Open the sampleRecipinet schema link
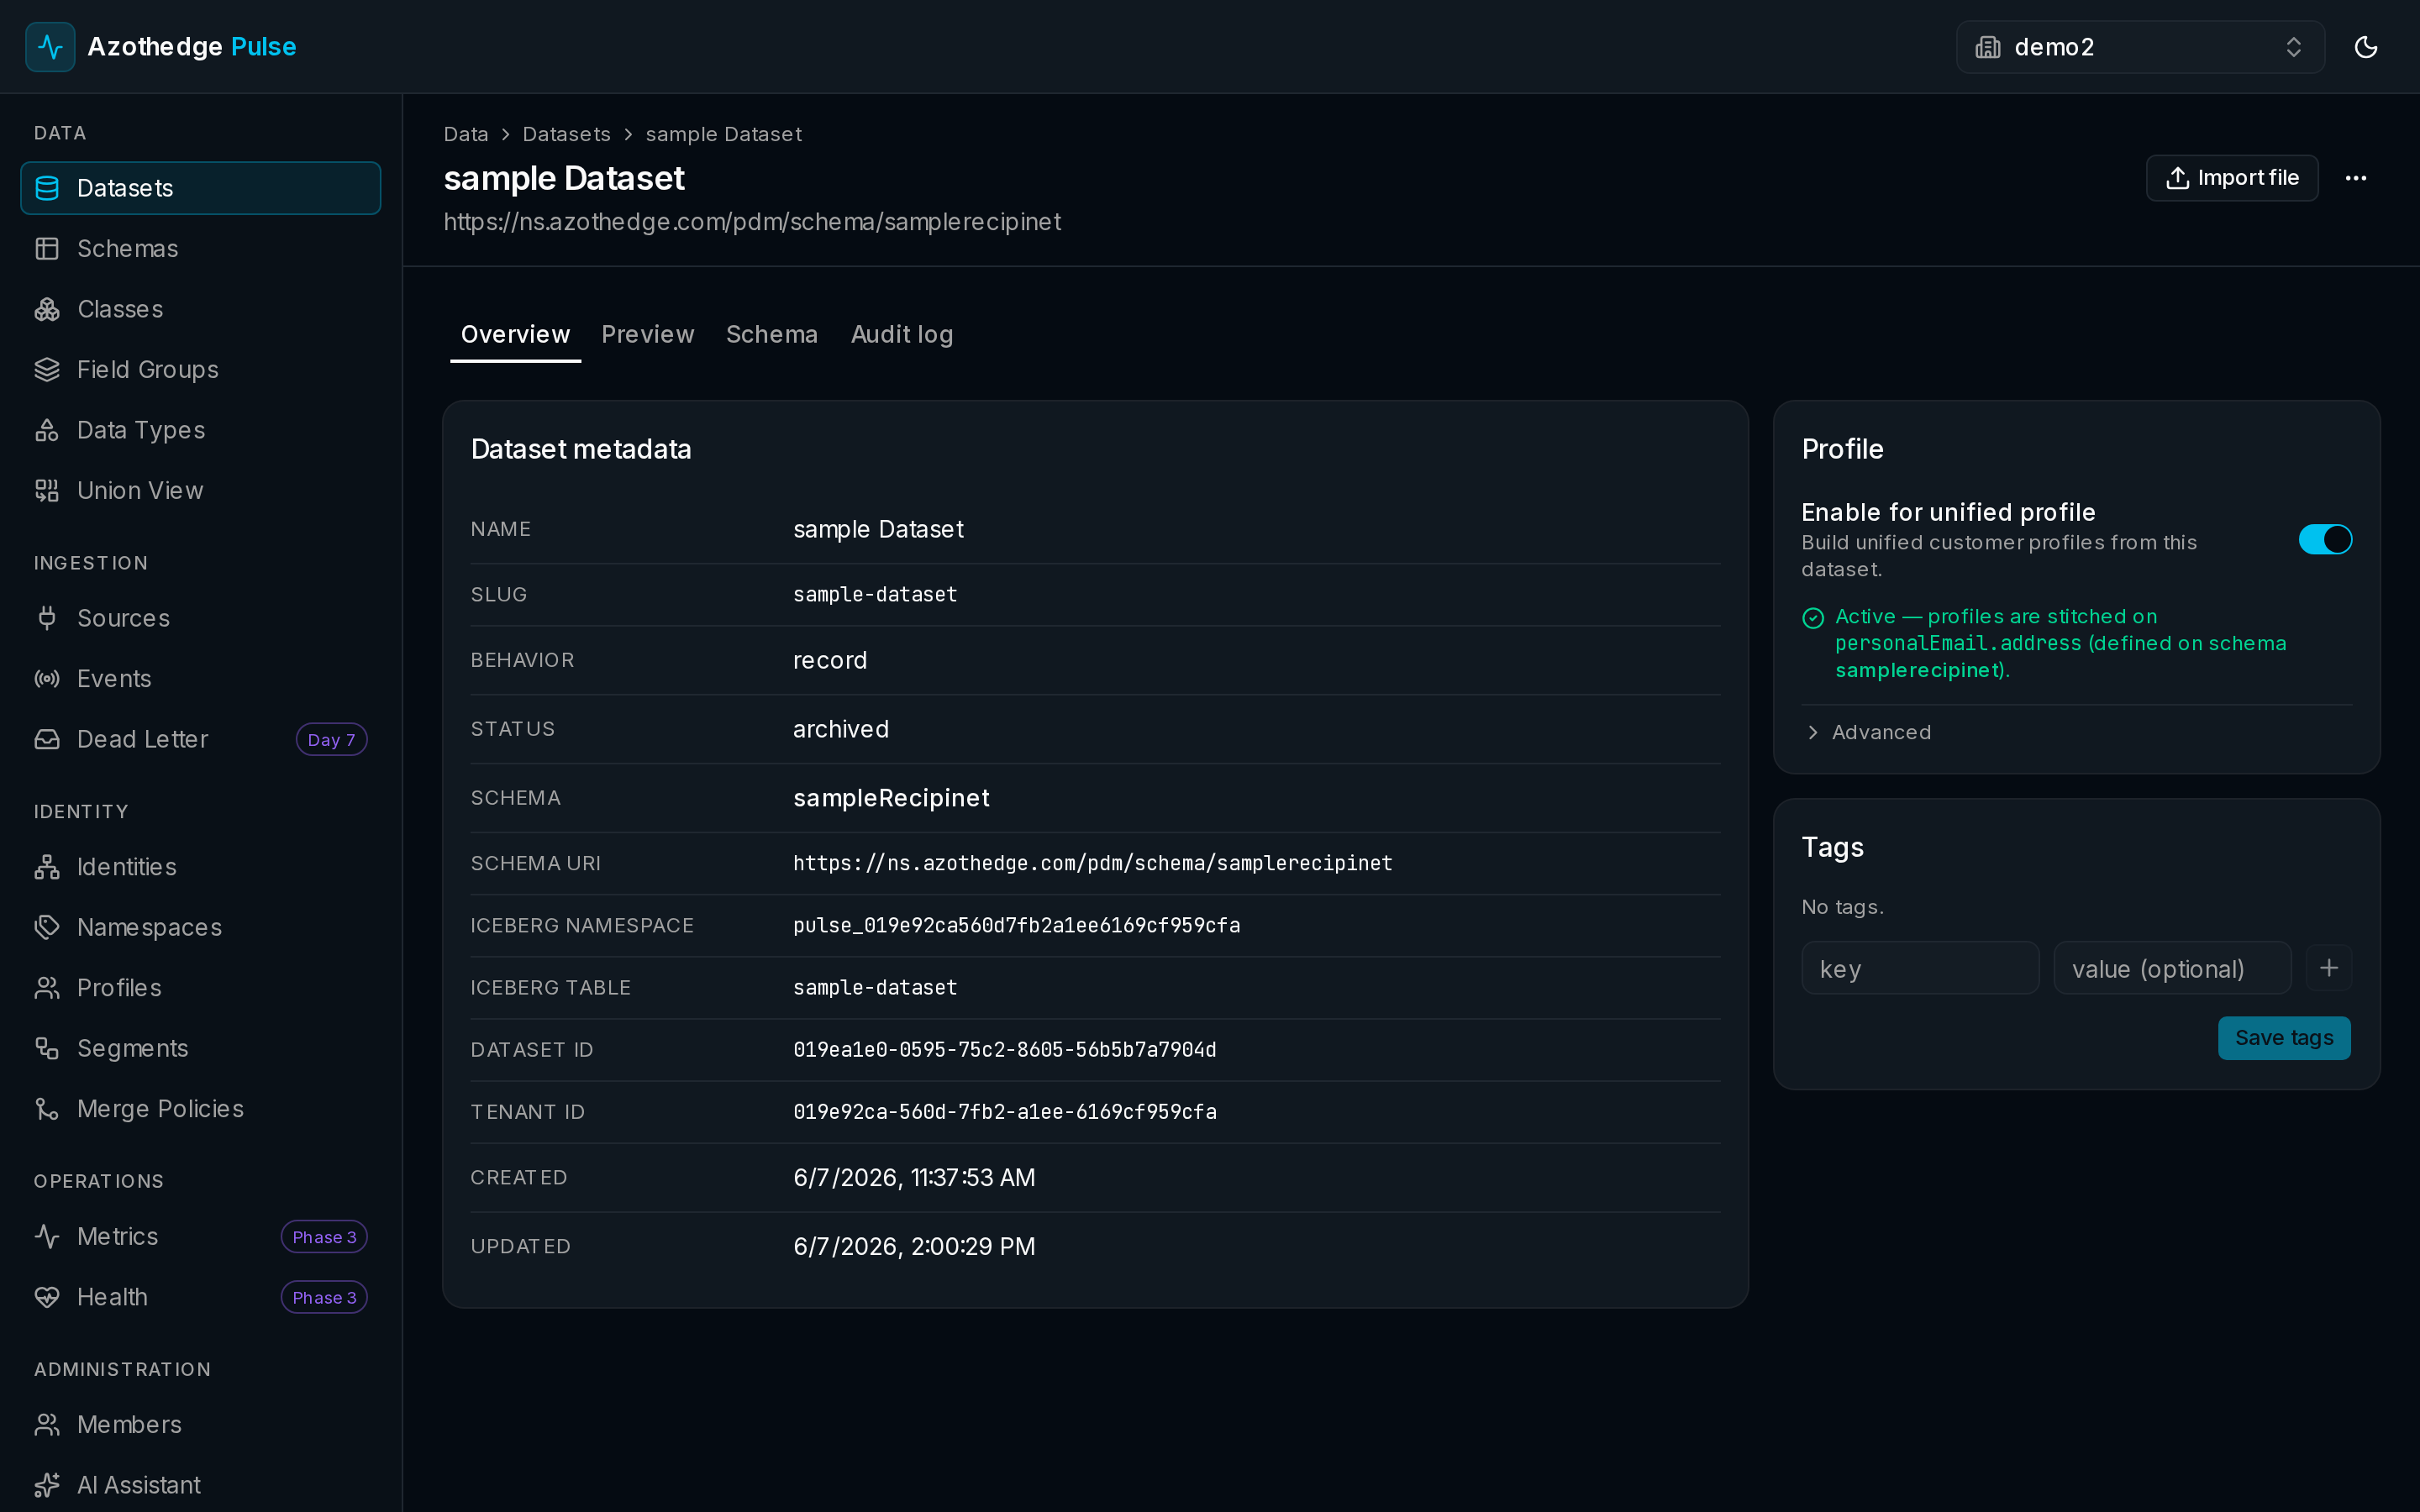Image resolution: width=2420 pixels, height=1512 pixels. tap(891, 798)
